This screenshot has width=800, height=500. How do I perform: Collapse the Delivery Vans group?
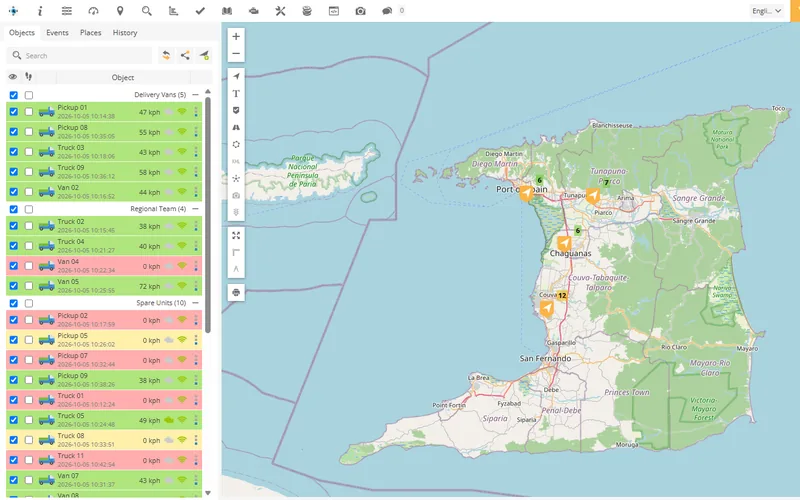pos(195,95)
